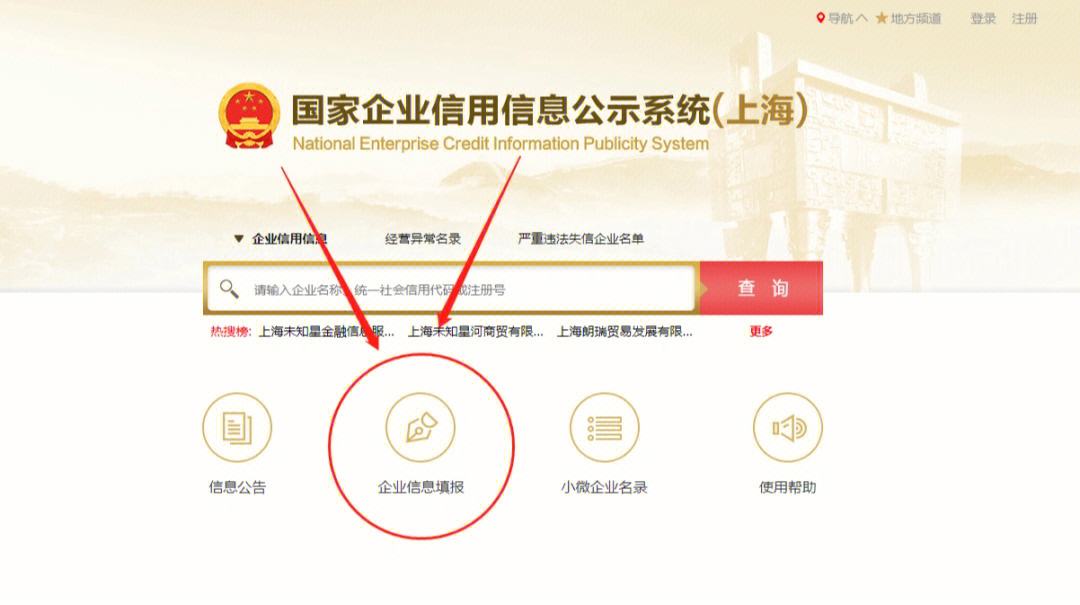The width and height of the screenshot is (1080, 605).
Task: Click the national emblem logo
Action: [249, 116]
